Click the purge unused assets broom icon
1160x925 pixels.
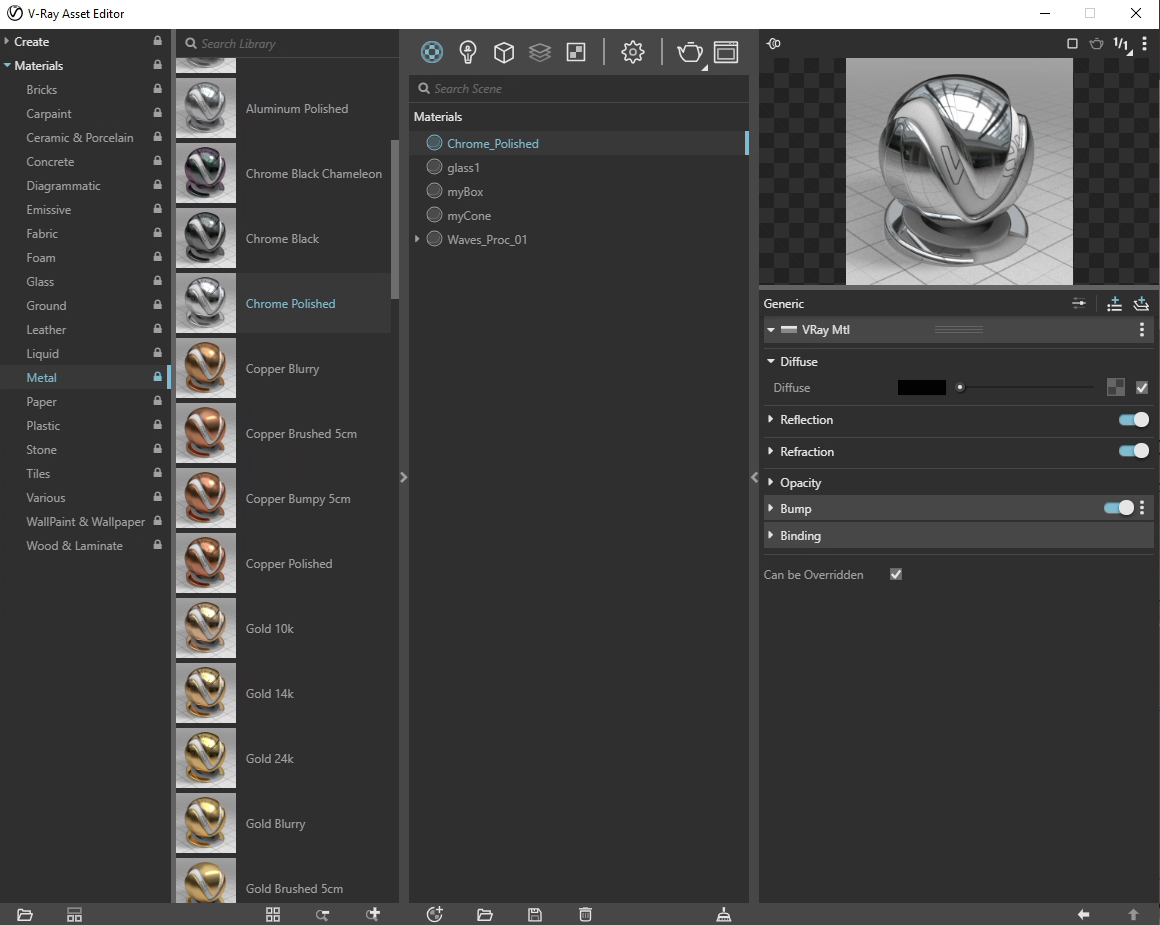pos(724,915)
